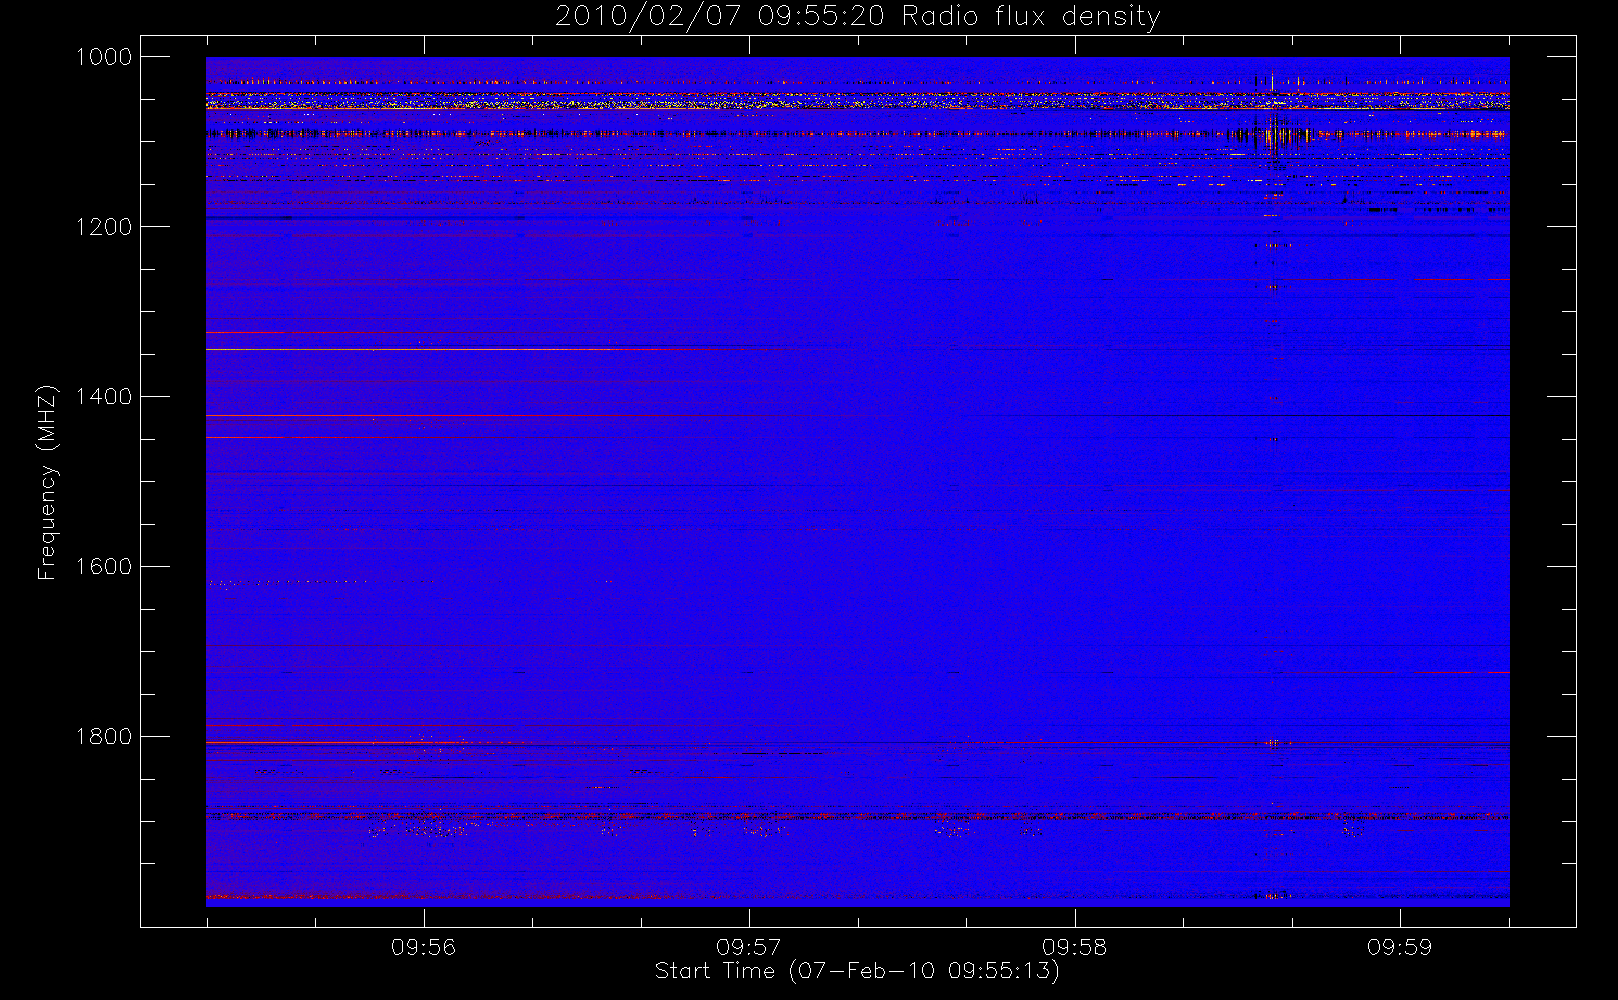This screenshot has width=1618, height=1000.
Task: Click the 1800 frequency tick label
Action: 104,737
